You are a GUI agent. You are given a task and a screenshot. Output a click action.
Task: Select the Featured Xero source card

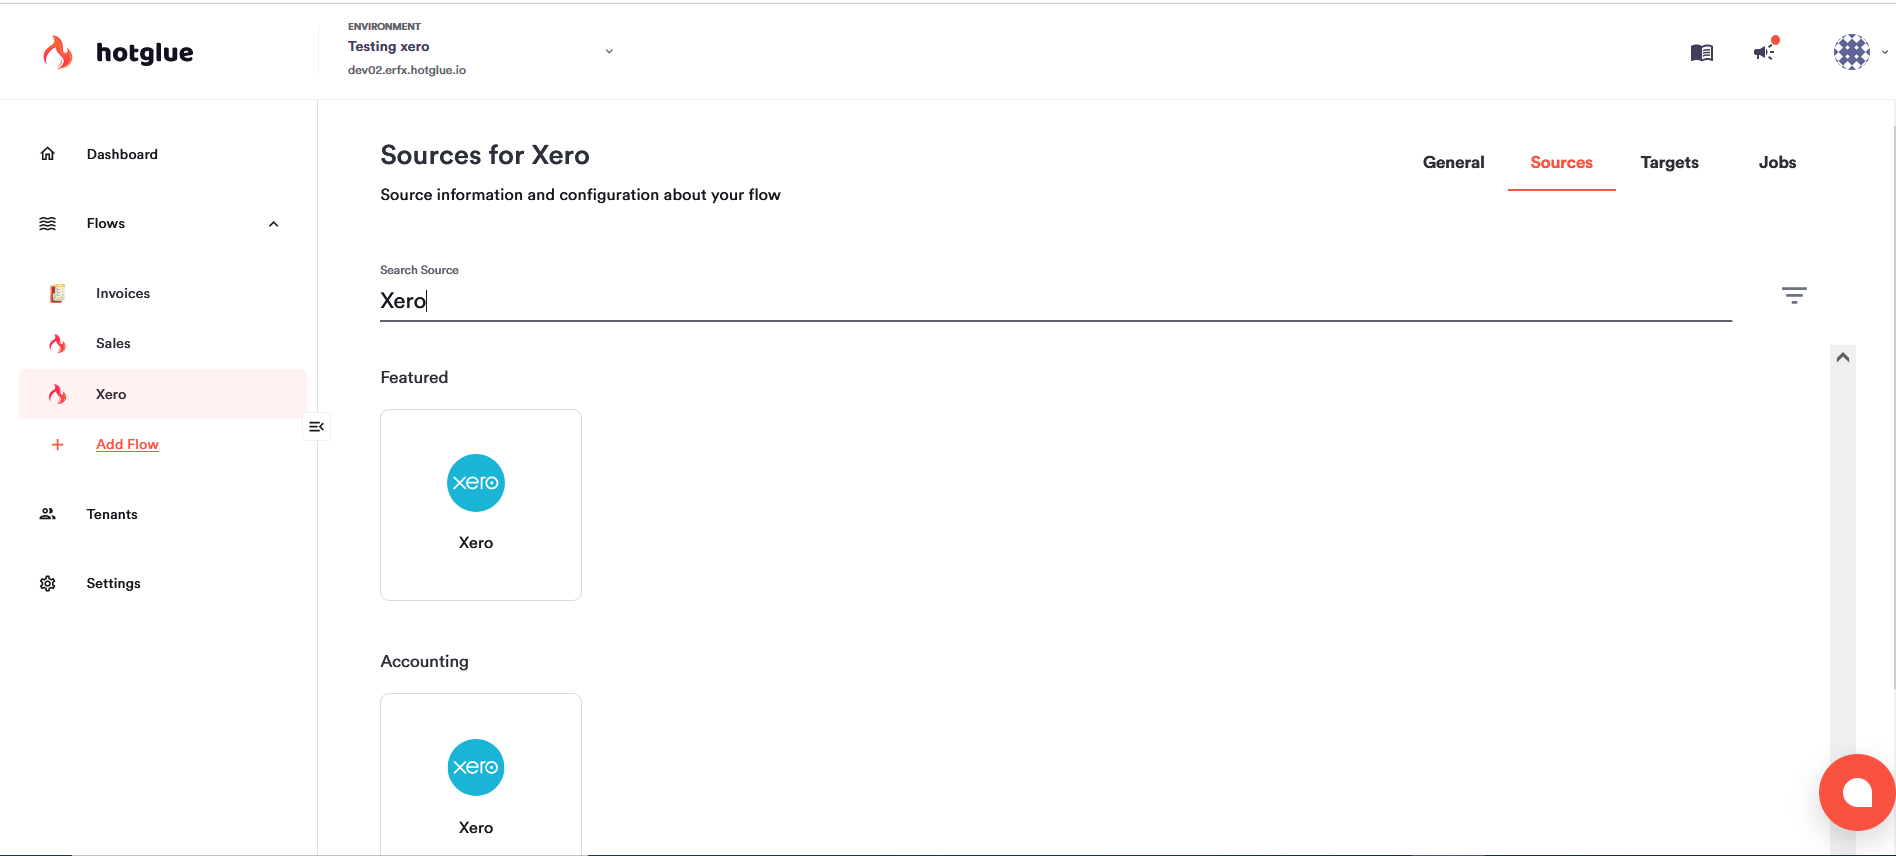tap(481, 505)
